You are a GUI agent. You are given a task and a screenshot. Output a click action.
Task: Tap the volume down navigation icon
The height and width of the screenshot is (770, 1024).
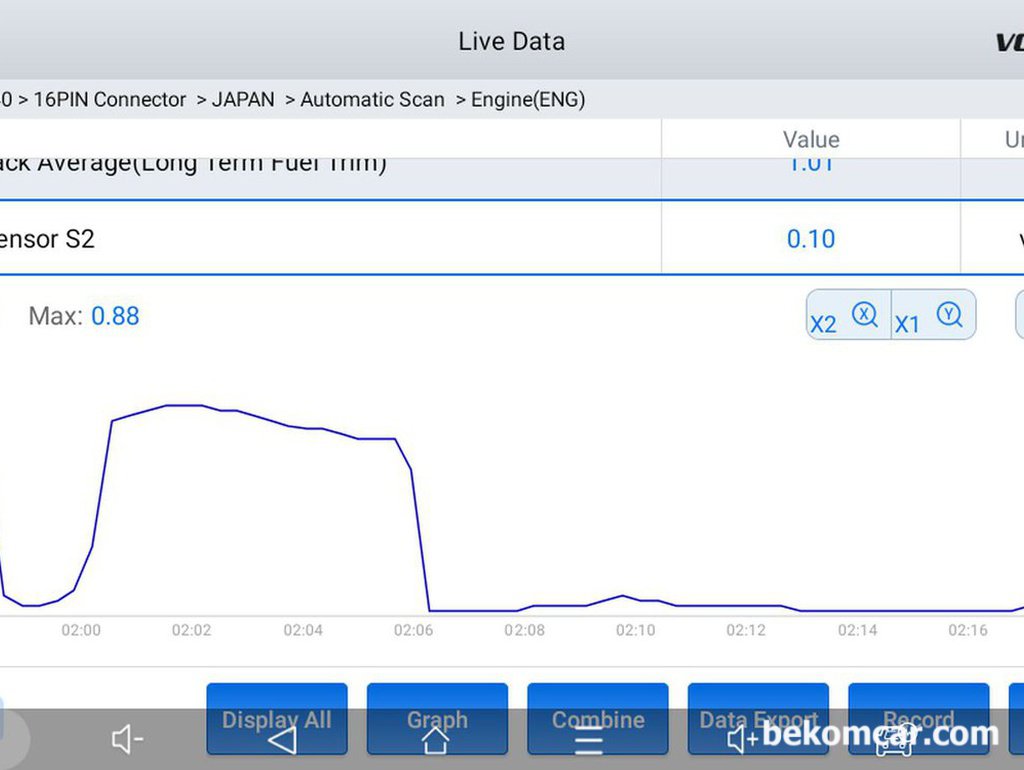point(127,740)
